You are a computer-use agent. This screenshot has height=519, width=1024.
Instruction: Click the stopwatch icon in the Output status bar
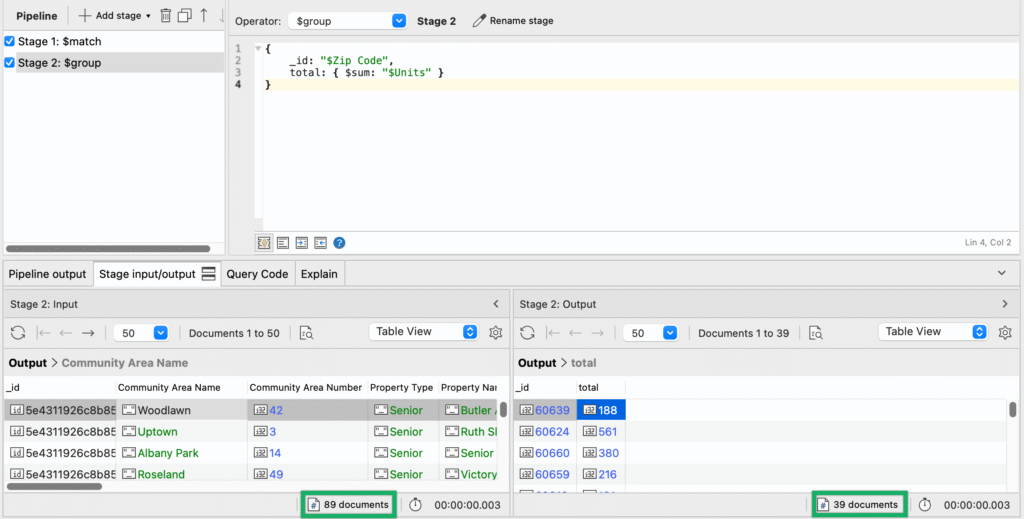click(x=925, y=505)
